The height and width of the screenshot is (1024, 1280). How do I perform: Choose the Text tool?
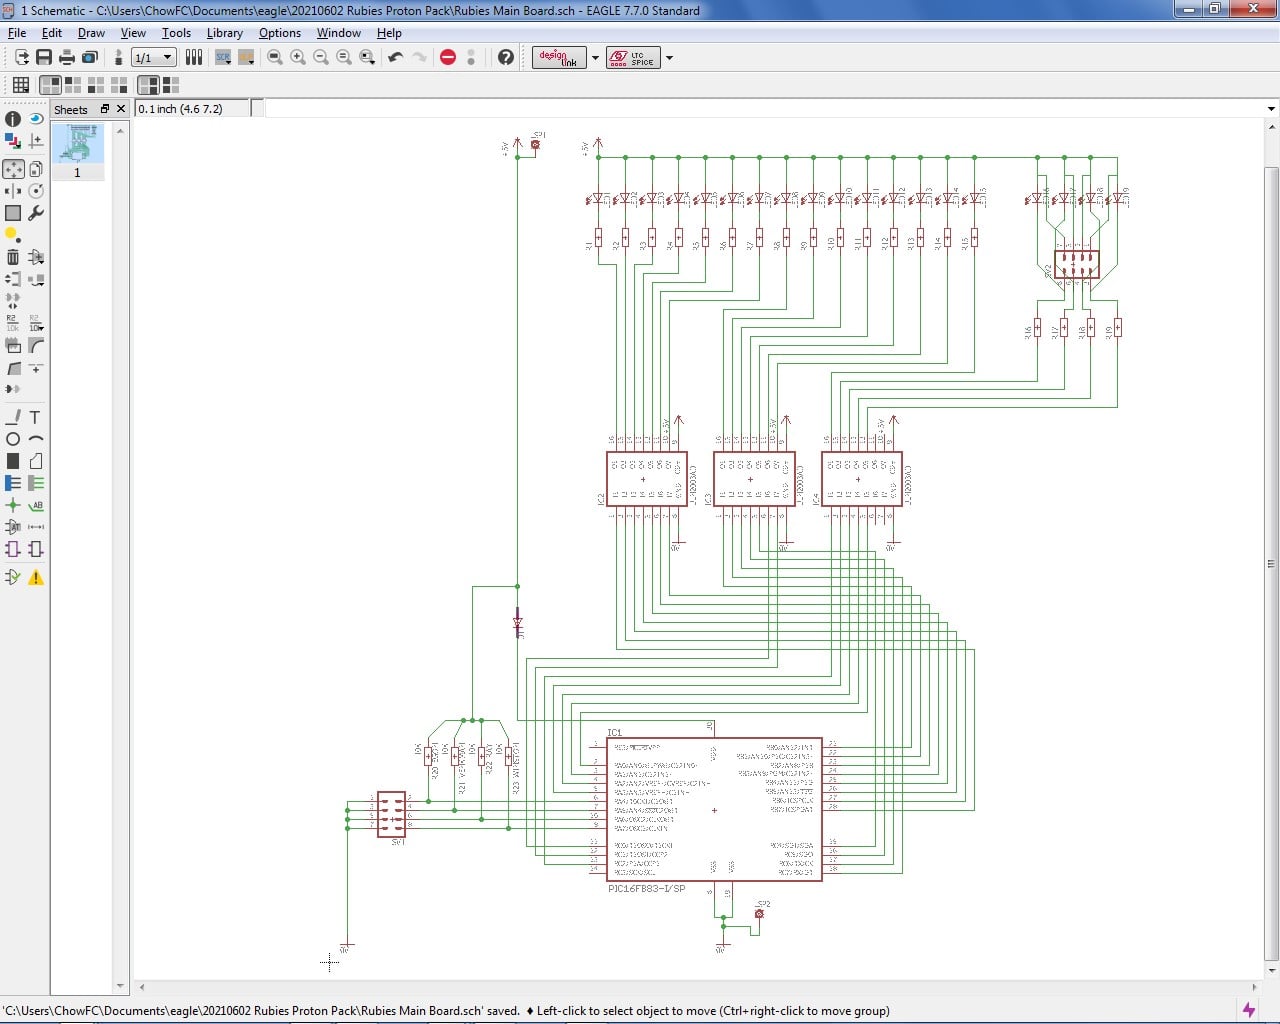[x=35, y=417]
